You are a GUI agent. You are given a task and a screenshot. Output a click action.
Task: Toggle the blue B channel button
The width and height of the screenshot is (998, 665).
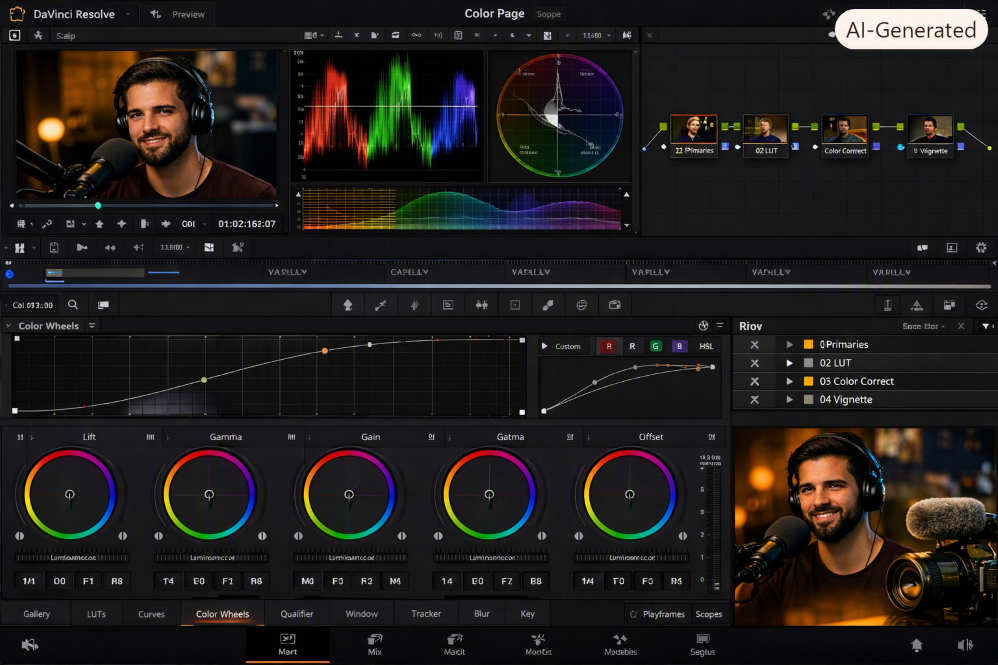pyautogui.click(x=679, y=346)
